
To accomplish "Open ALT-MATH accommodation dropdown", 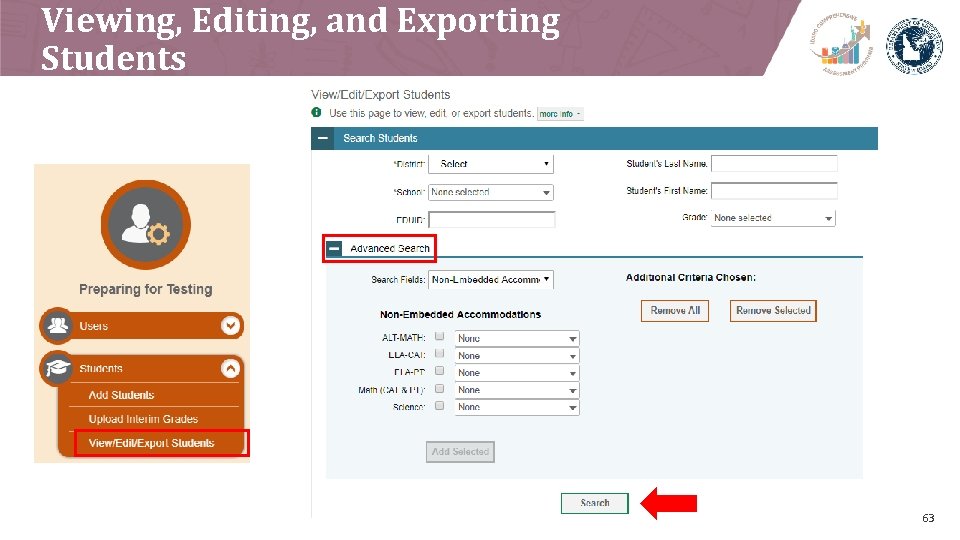I will click(517, 339).
